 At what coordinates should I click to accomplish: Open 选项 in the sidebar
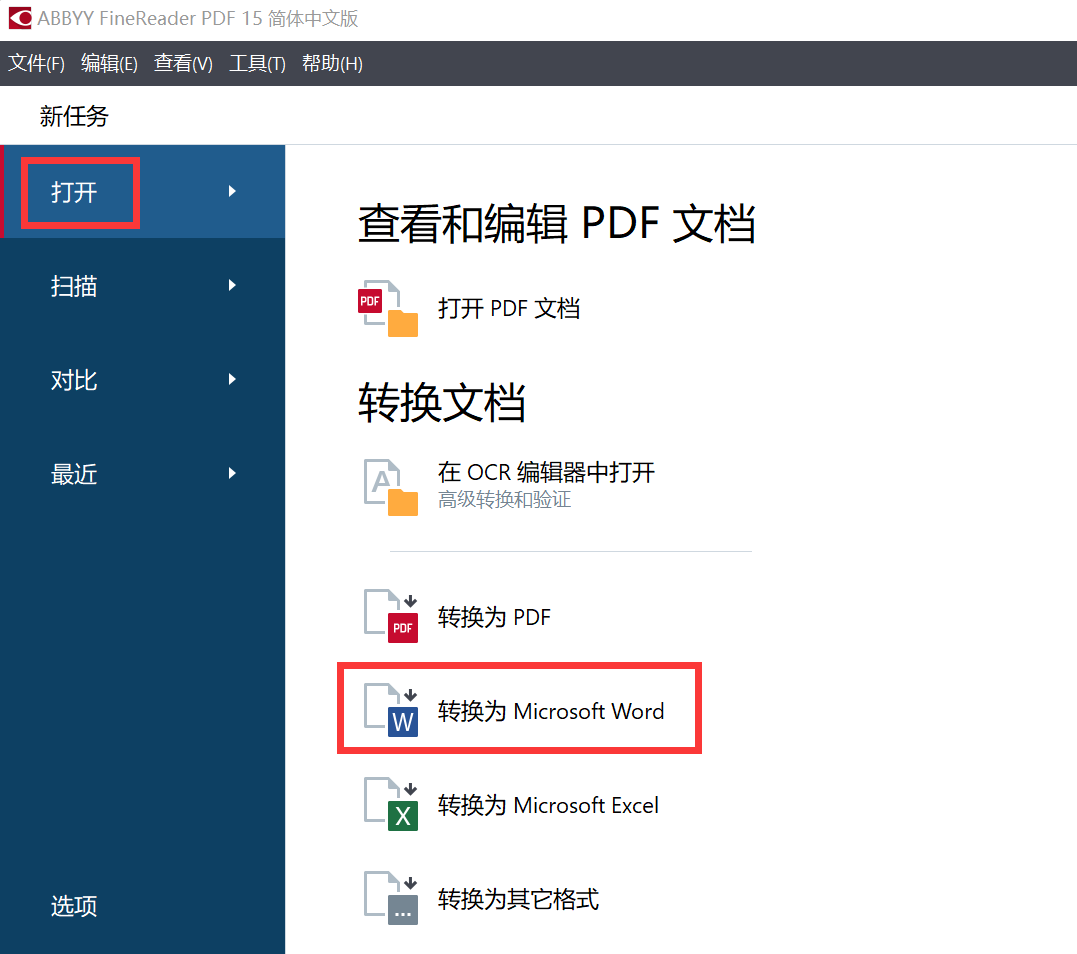pyautogui.click(x=74, y=906)
